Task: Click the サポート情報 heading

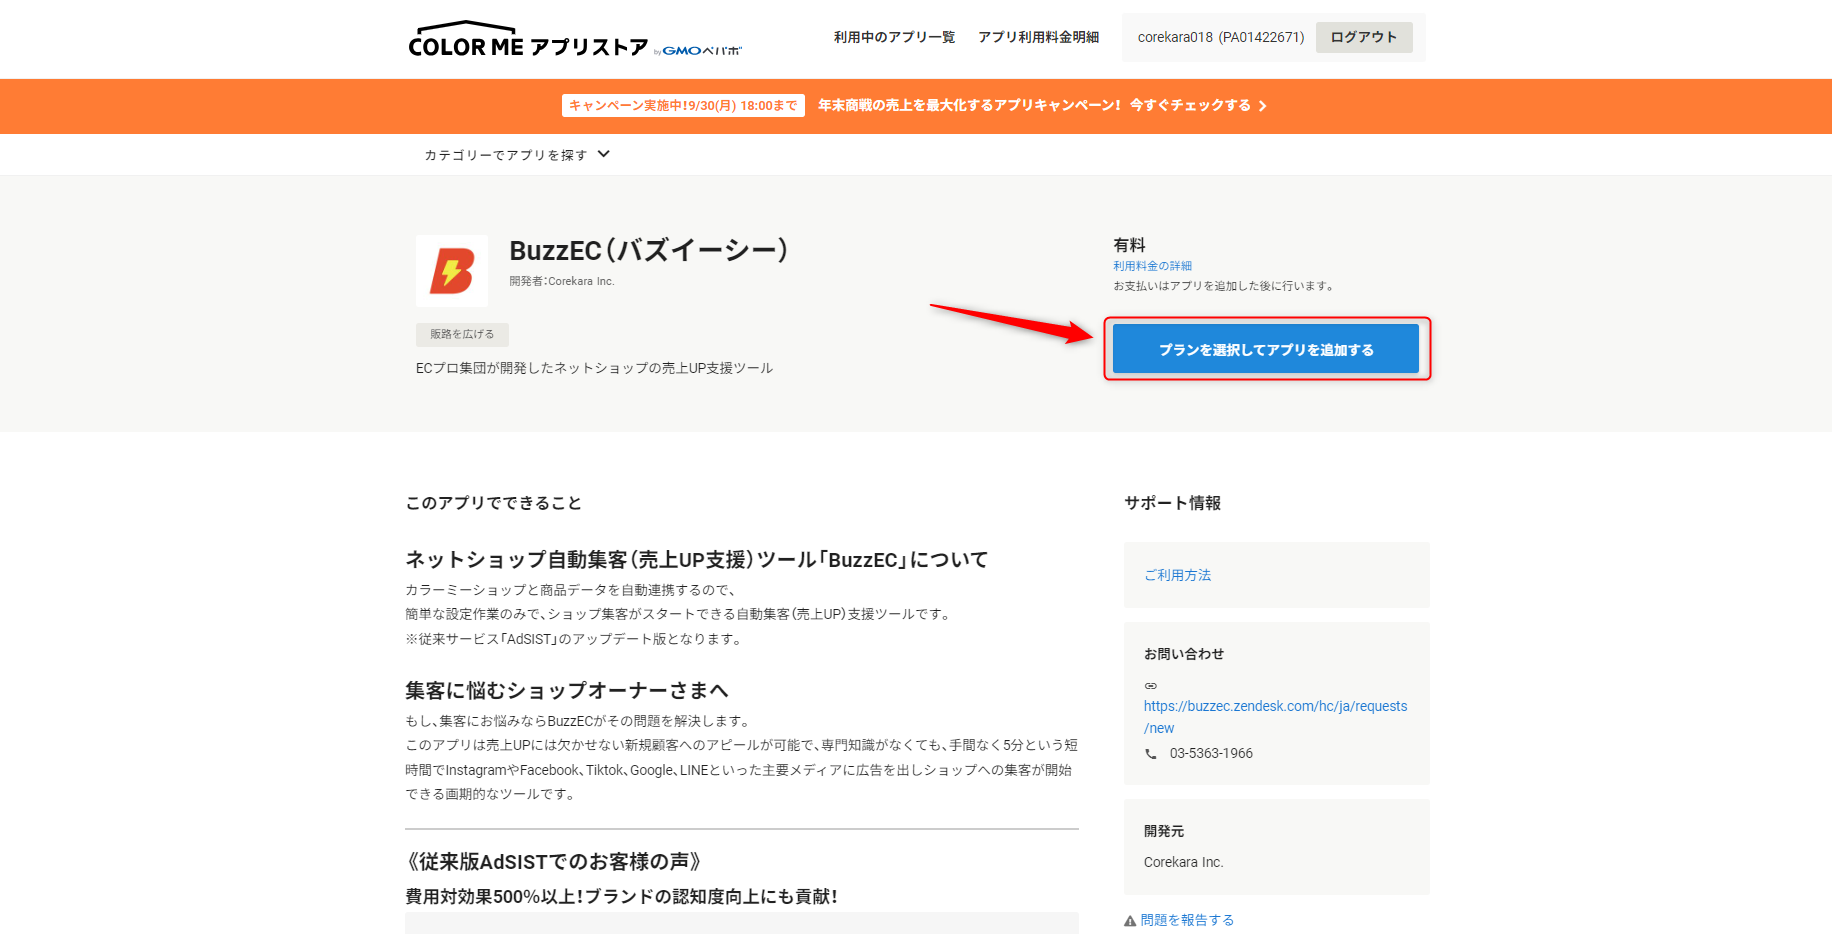Action: click(1172, 503)
